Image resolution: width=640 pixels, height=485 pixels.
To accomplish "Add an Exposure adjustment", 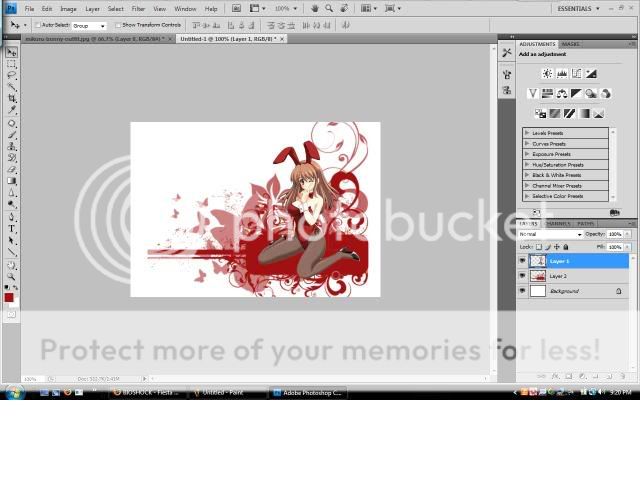I will [x=591, y=73].
